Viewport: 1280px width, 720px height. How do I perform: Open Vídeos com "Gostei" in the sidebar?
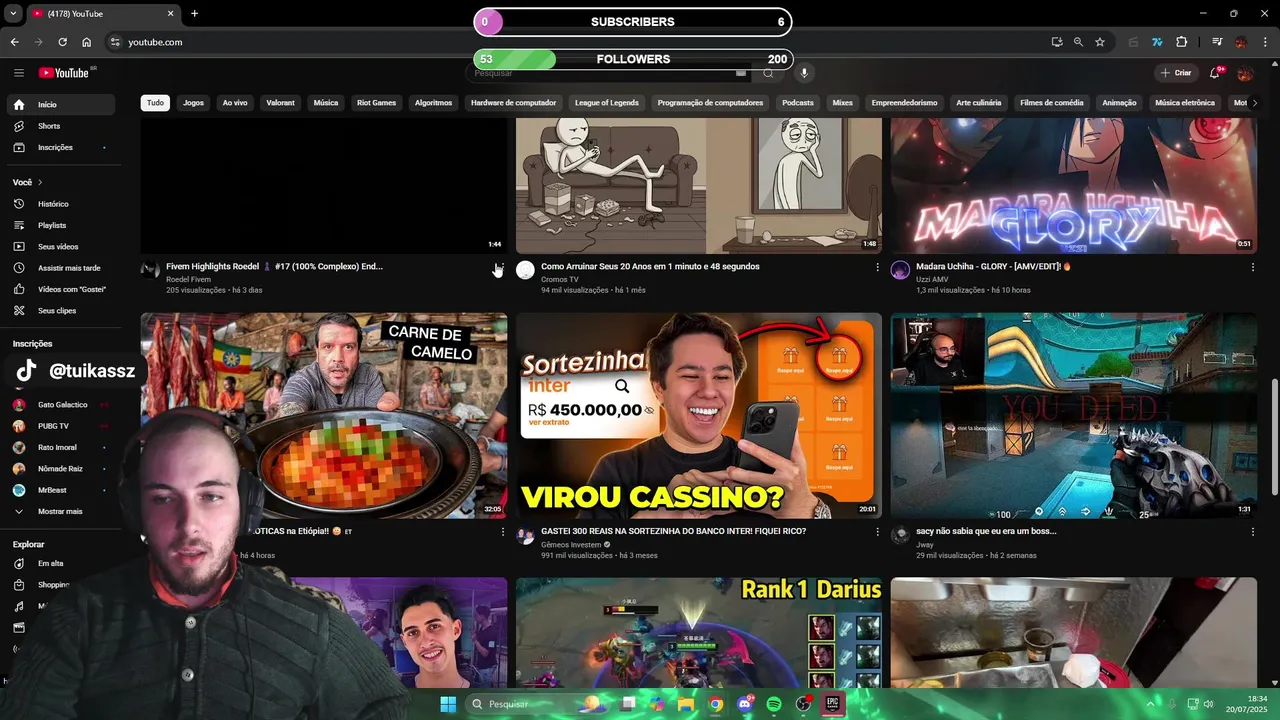60,289
